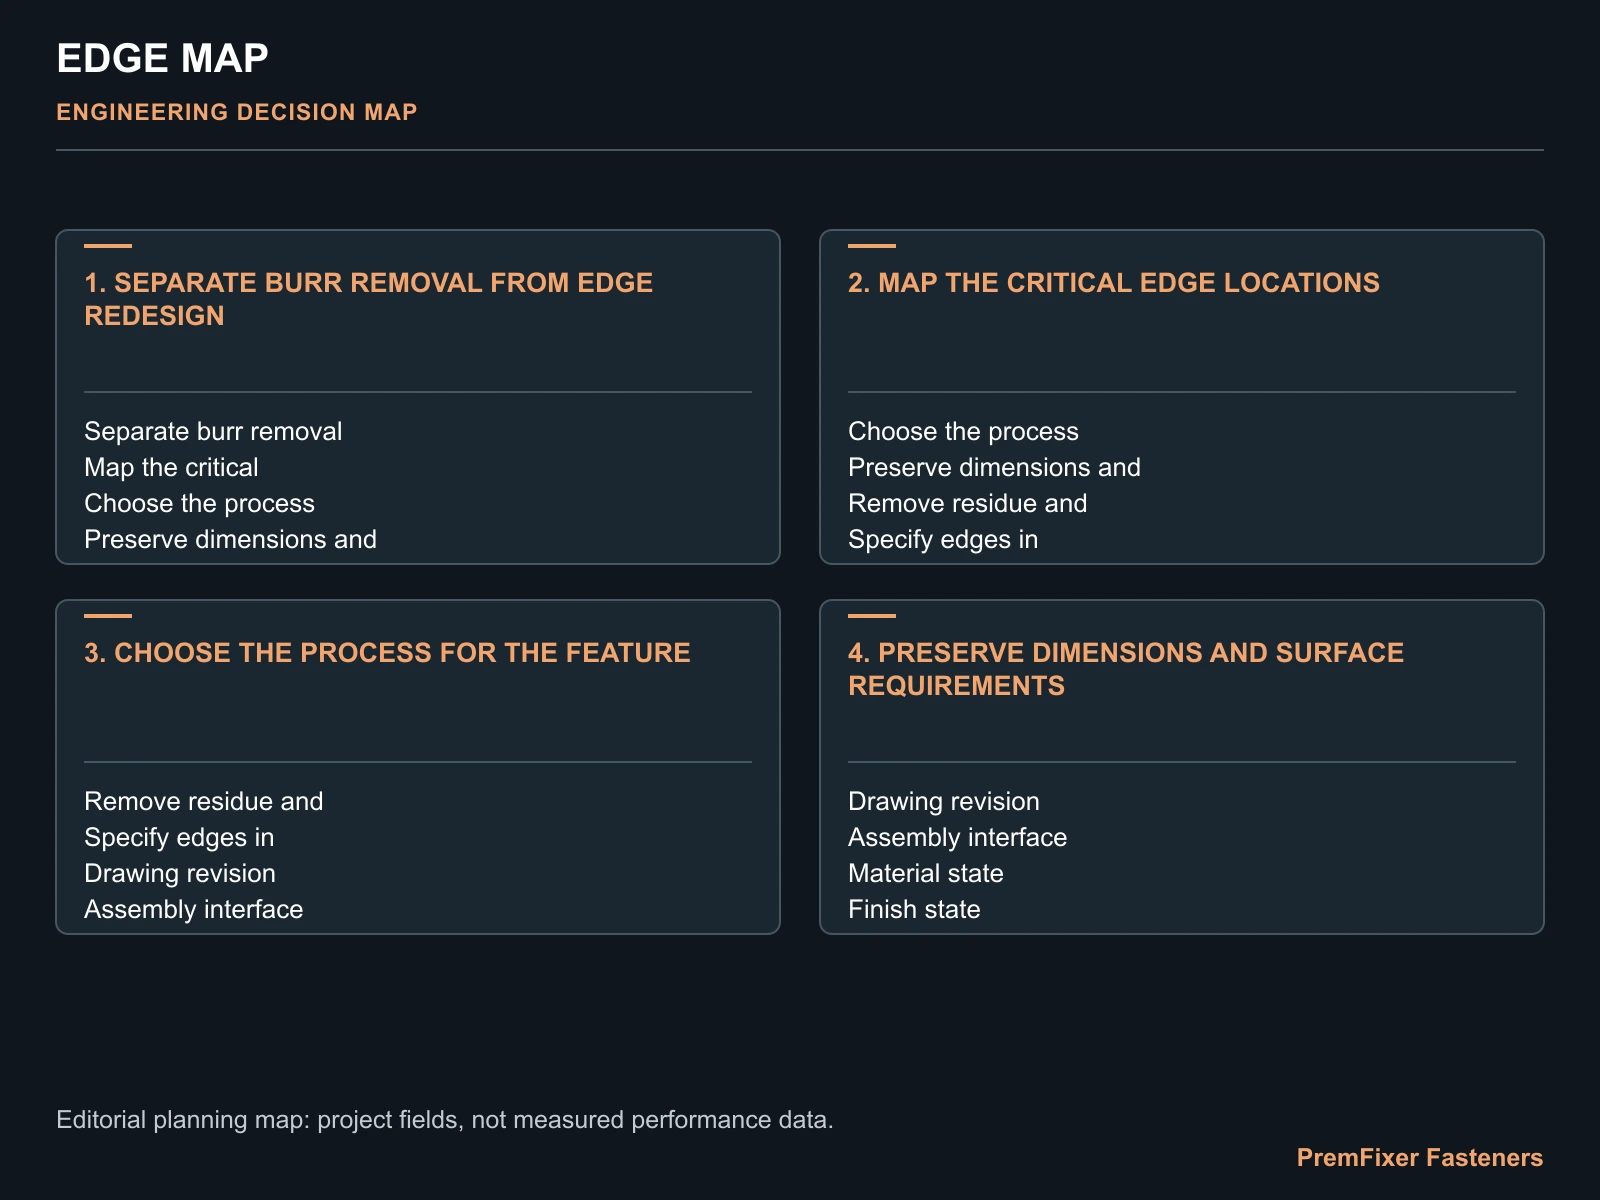Click 'Drawing revision' in card 3
This screenshot has width=1600, height=1200.
pos(180,873)
